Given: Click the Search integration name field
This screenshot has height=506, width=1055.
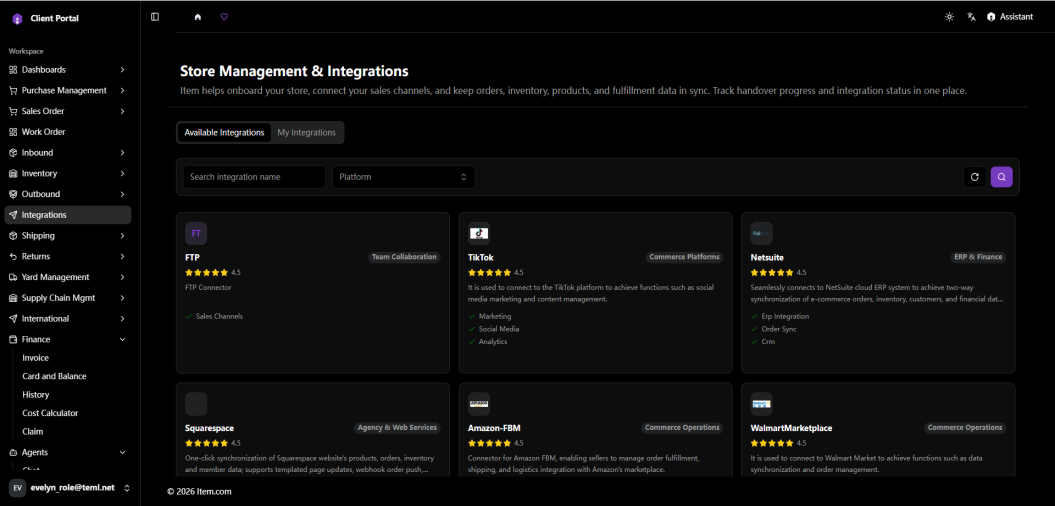Looking at the screenshot, I should click(254, 177).
